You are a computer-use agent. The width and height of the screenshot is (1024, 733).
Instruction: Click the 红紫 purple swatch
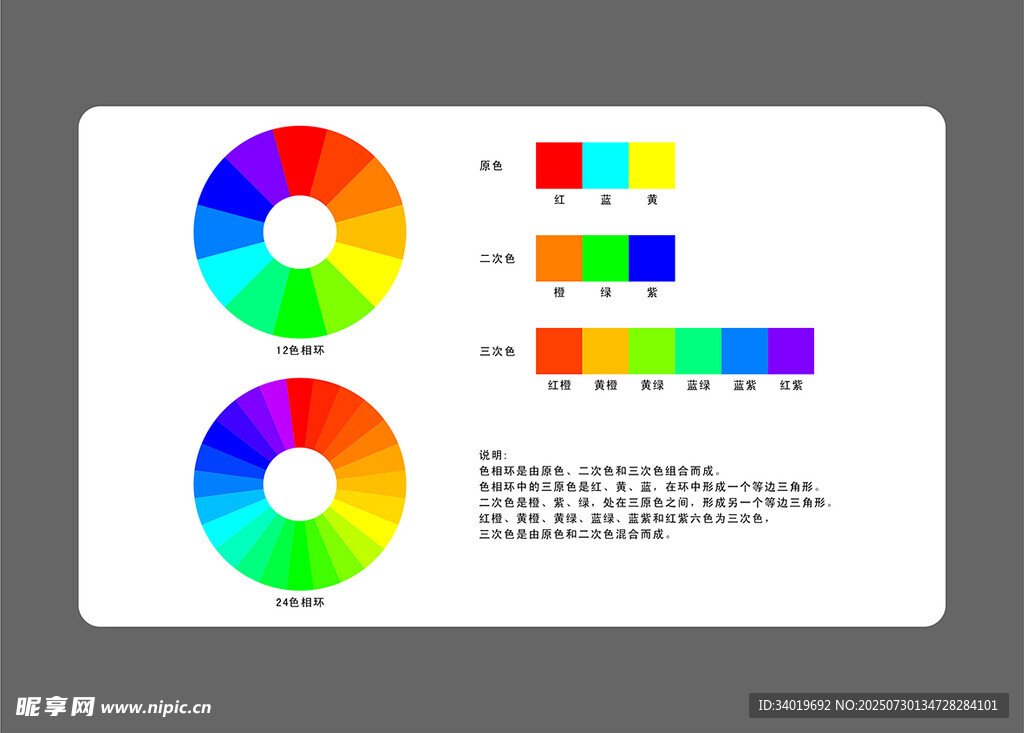[x=791, y=351]
